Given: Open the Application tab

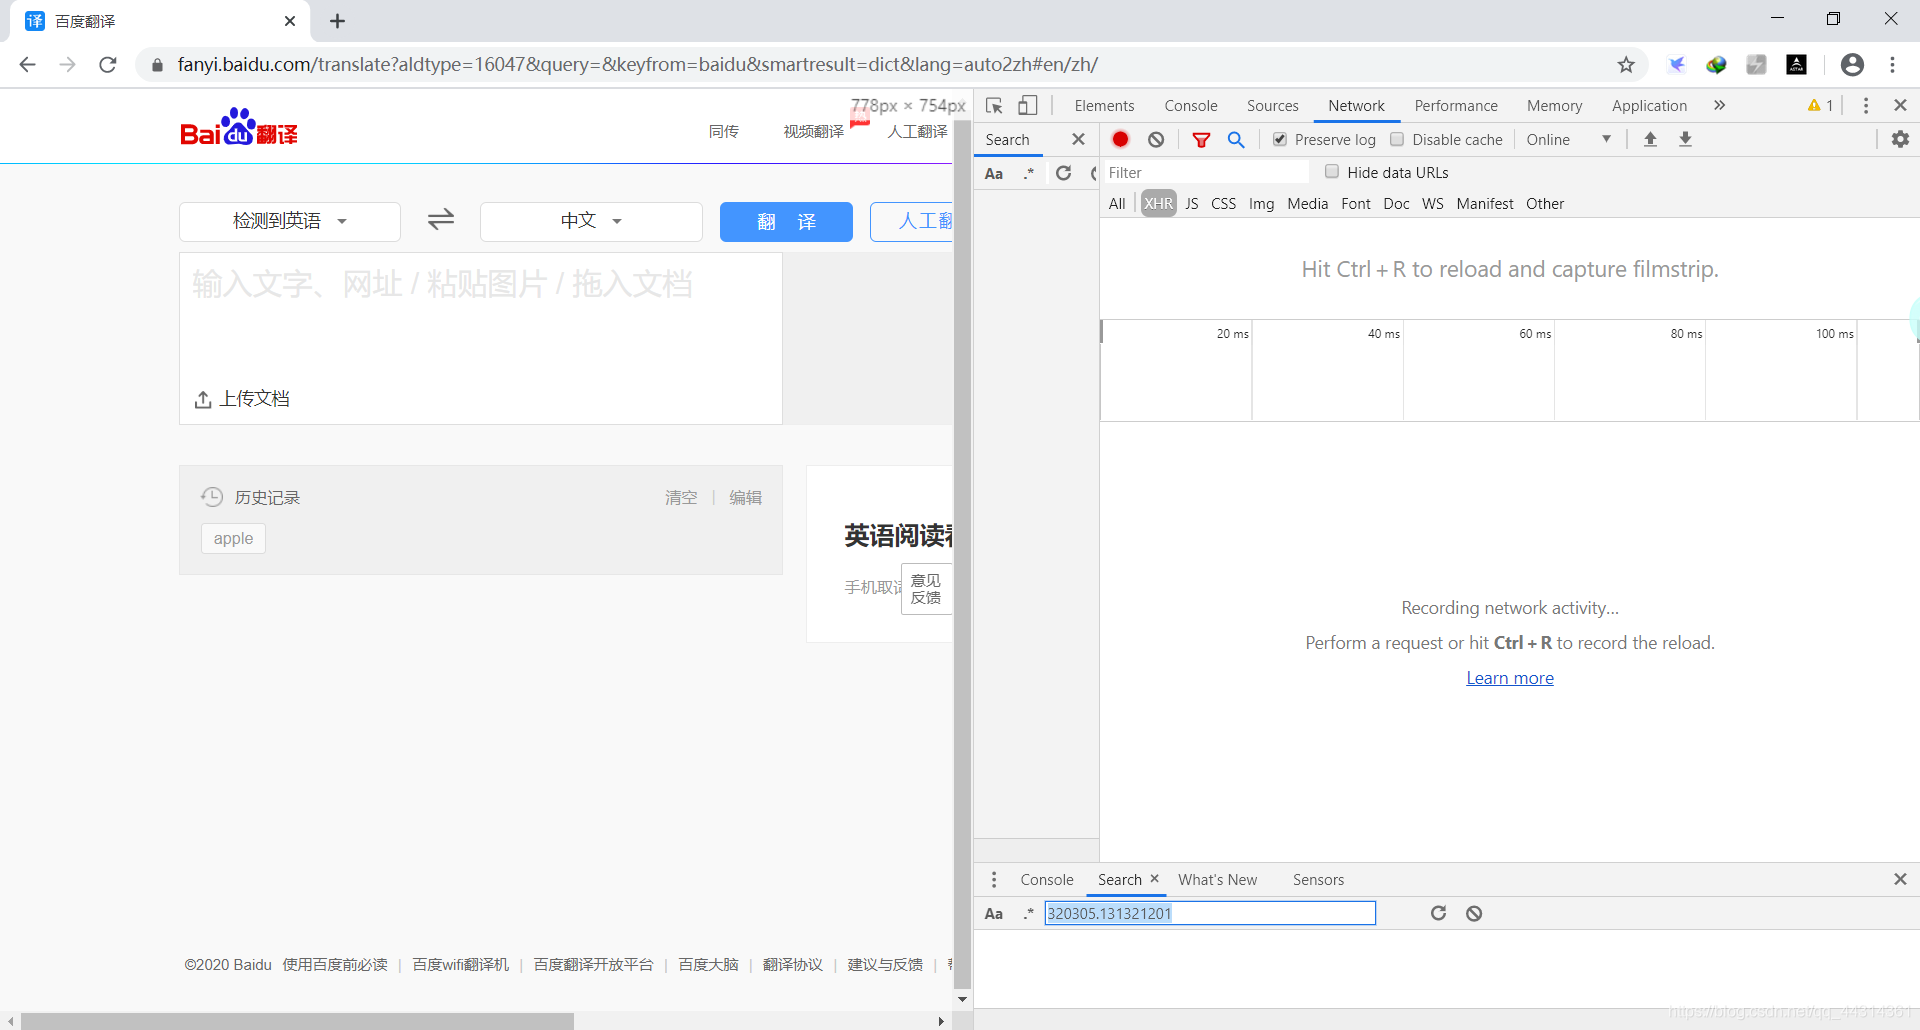Looking at the screenshot, I should click(1649, 106).
